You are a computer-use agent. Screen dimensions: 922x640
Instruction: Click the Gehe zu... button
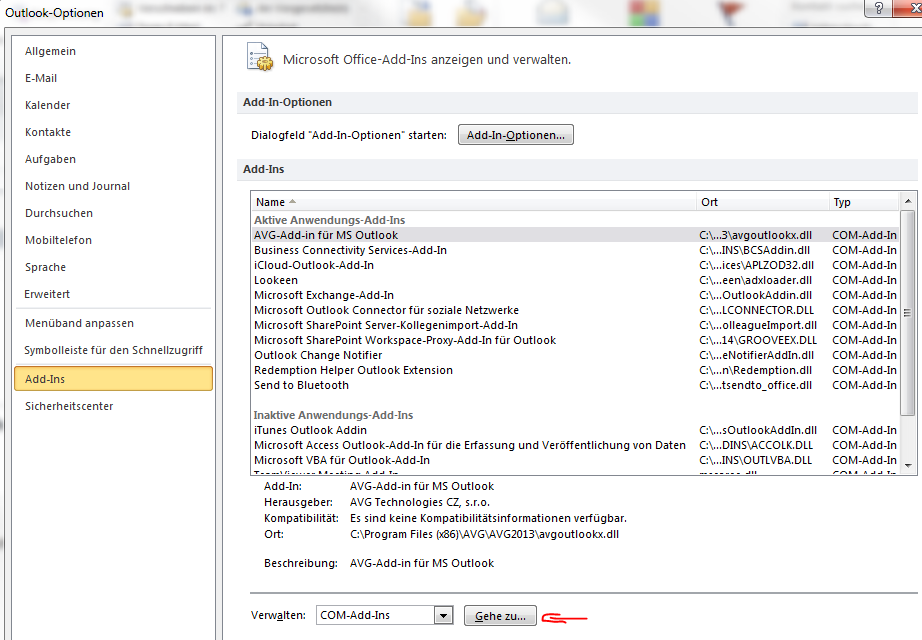pos(500,616)
